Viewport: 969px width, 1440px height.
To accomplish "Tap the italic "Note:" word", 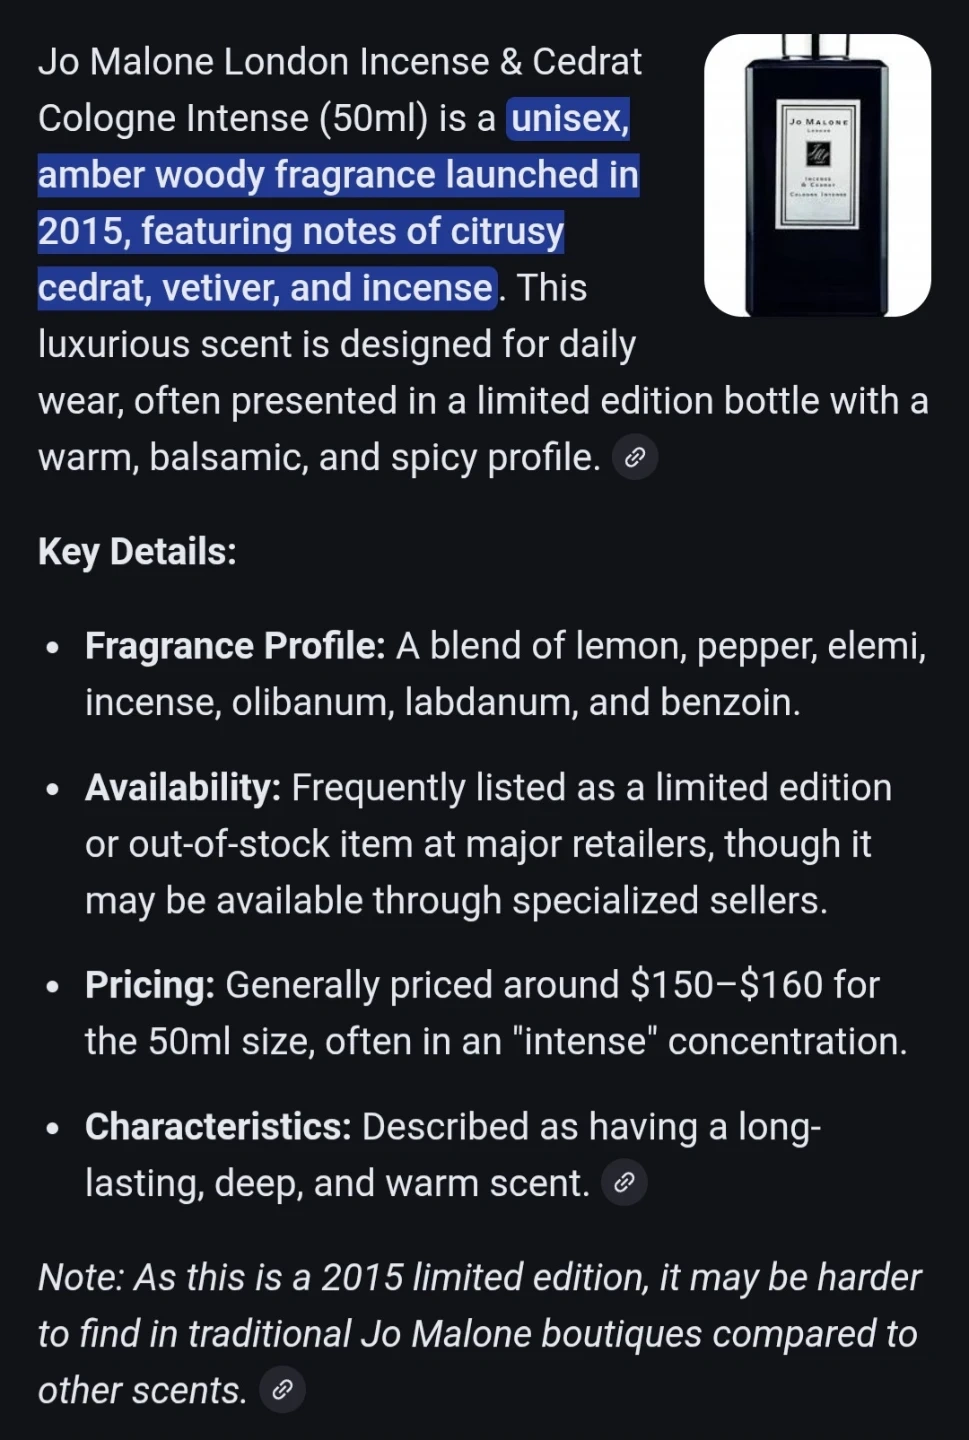I will tap(81, 1278).
